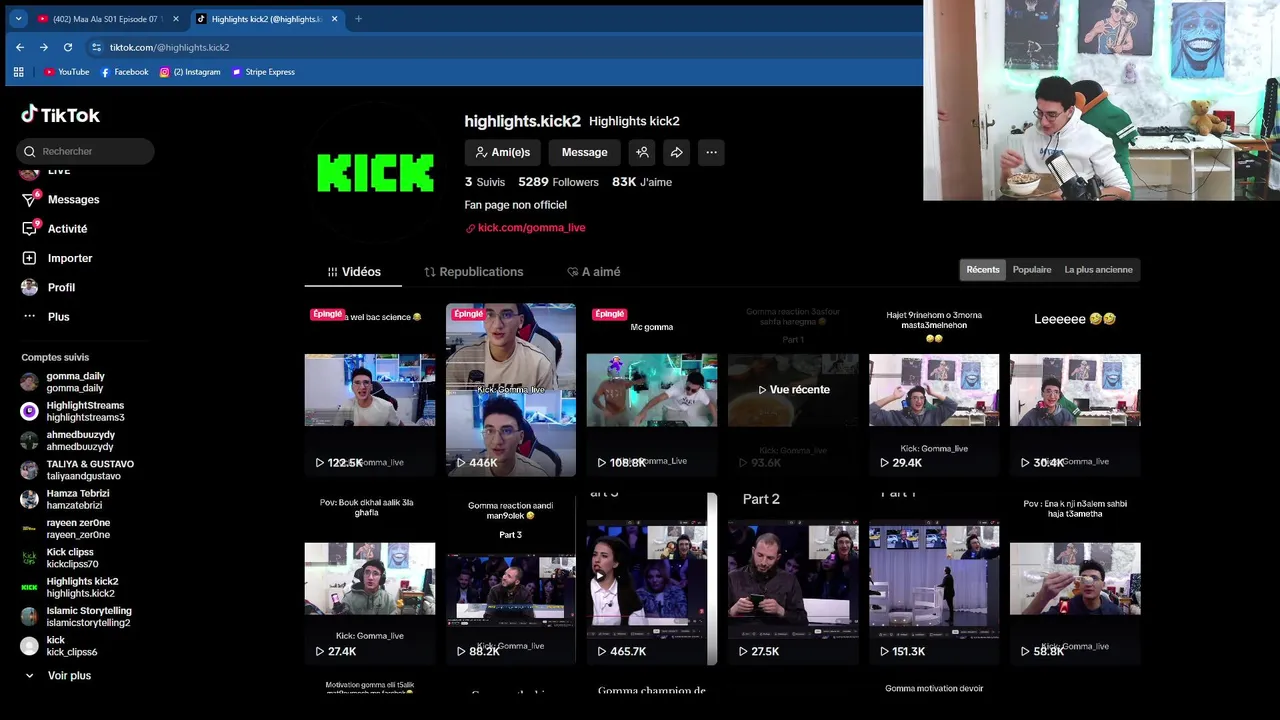This screenshot has width=1280, height=720.
Task: Click the site info icon in address bar
Action: tap(96, 47)
